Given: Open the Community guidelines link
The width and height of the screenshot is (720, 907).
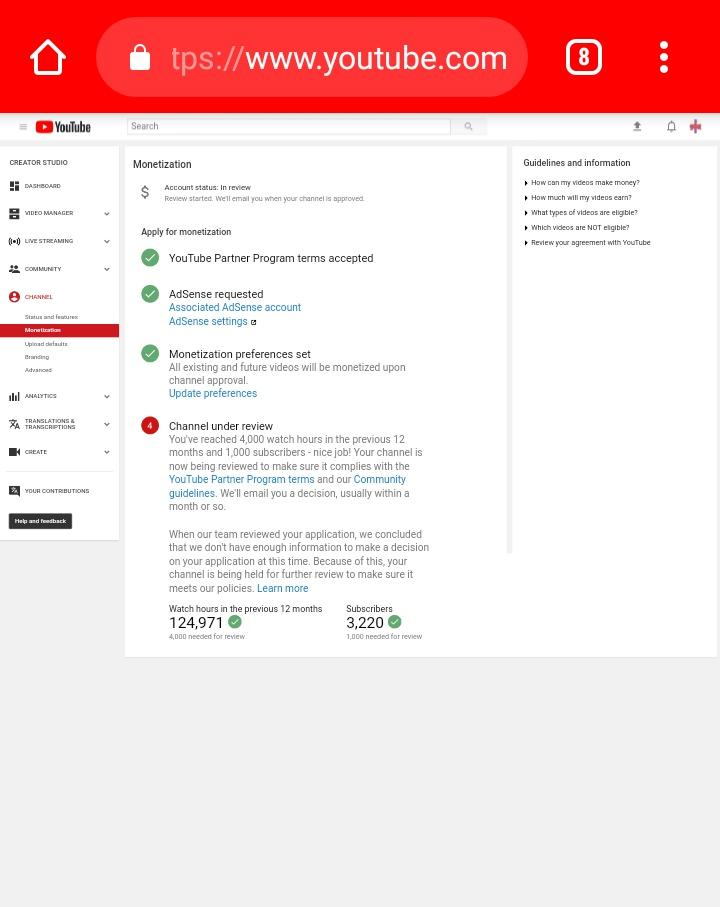Looking at the screenshot, I should (287, 486).
